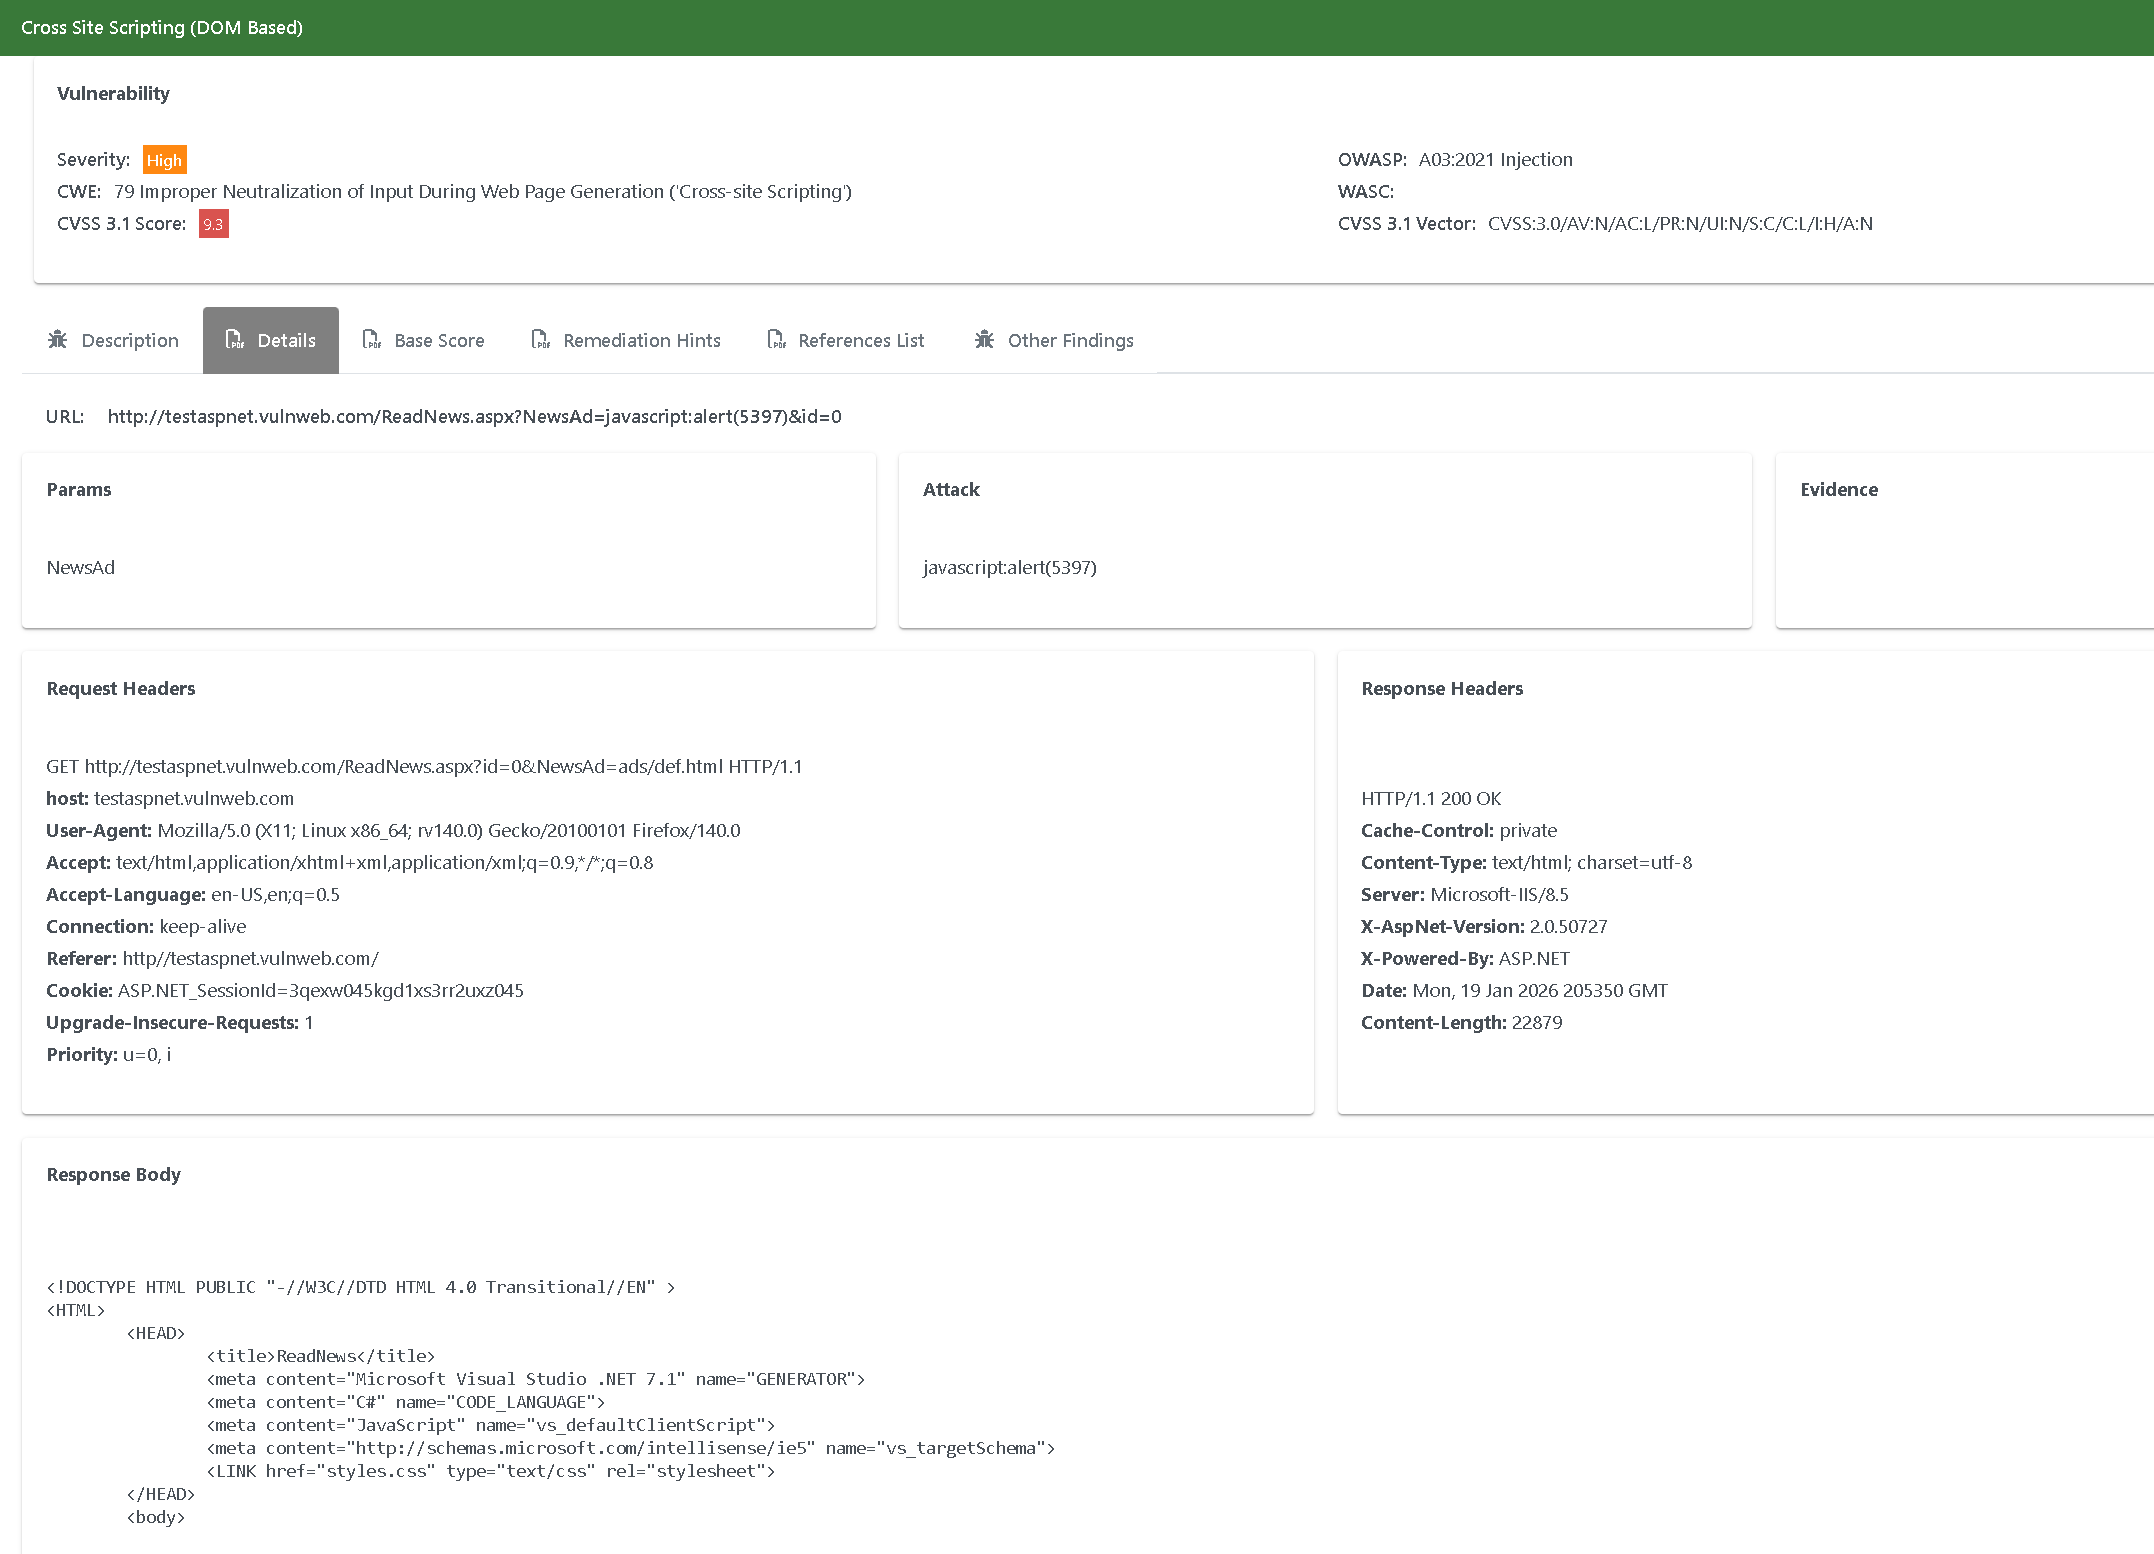Click the Response Body heading
This screenshot has height=1554, width=2154.
click(113, 1175)
